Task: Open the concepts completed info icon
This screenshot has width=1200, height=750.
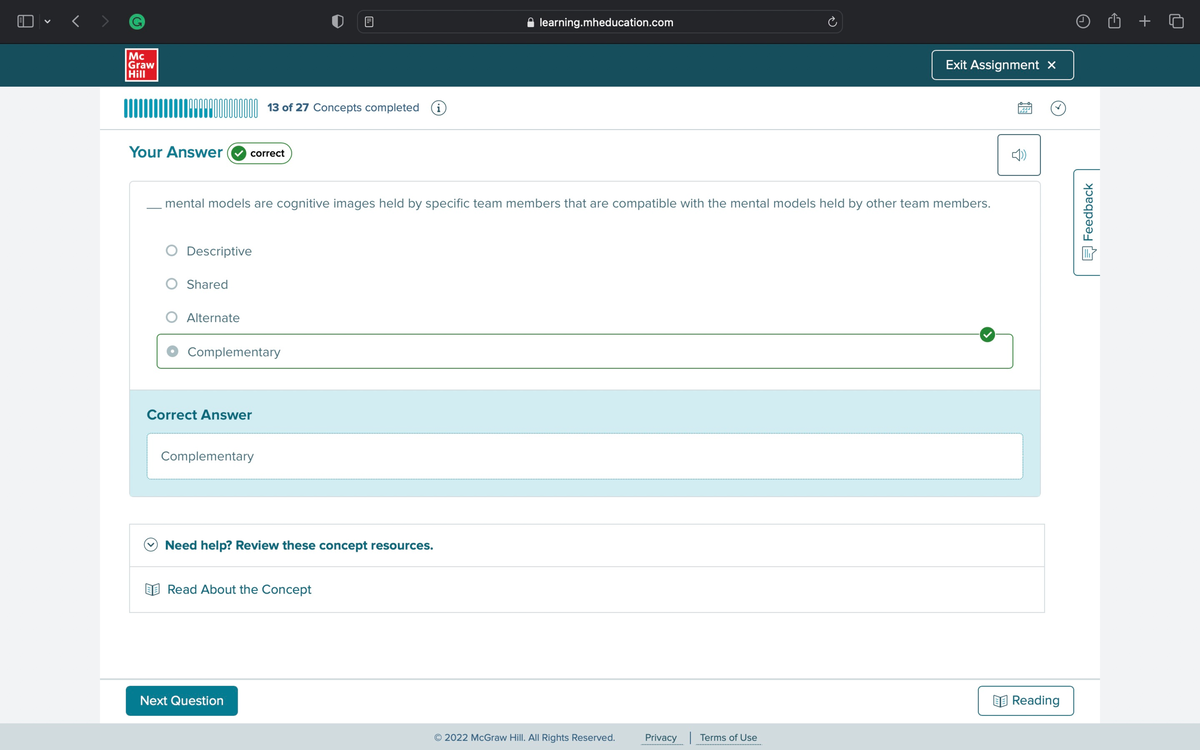Action: click(438, 108)
